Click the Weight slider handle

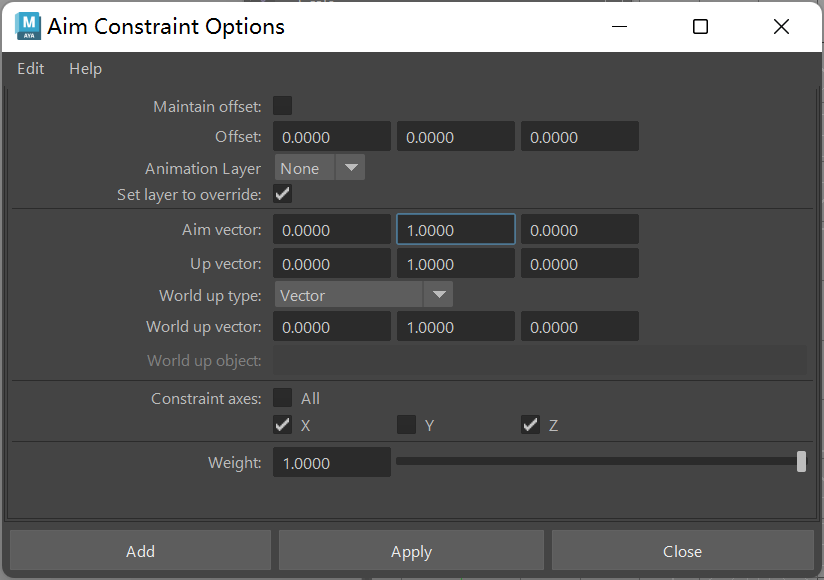click(801, 461)
